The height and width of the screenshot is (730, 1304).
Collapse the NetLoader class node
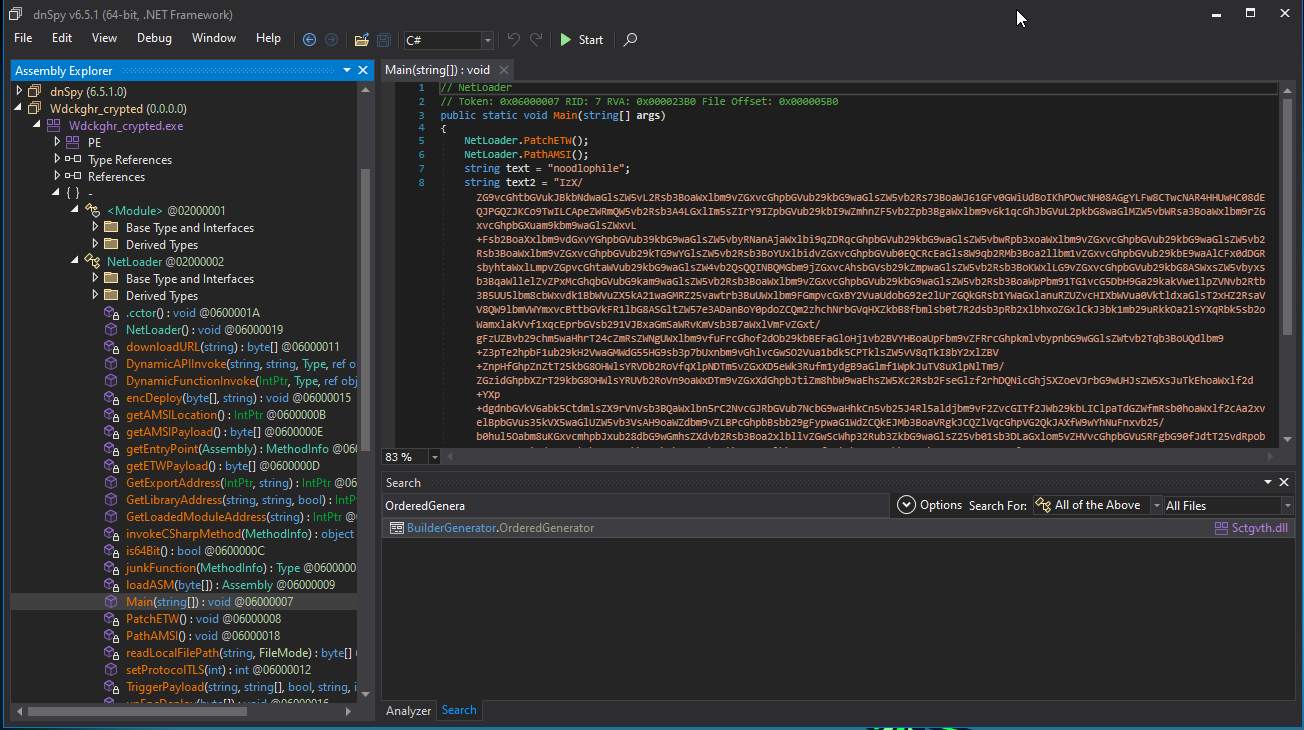click(75, 261)
